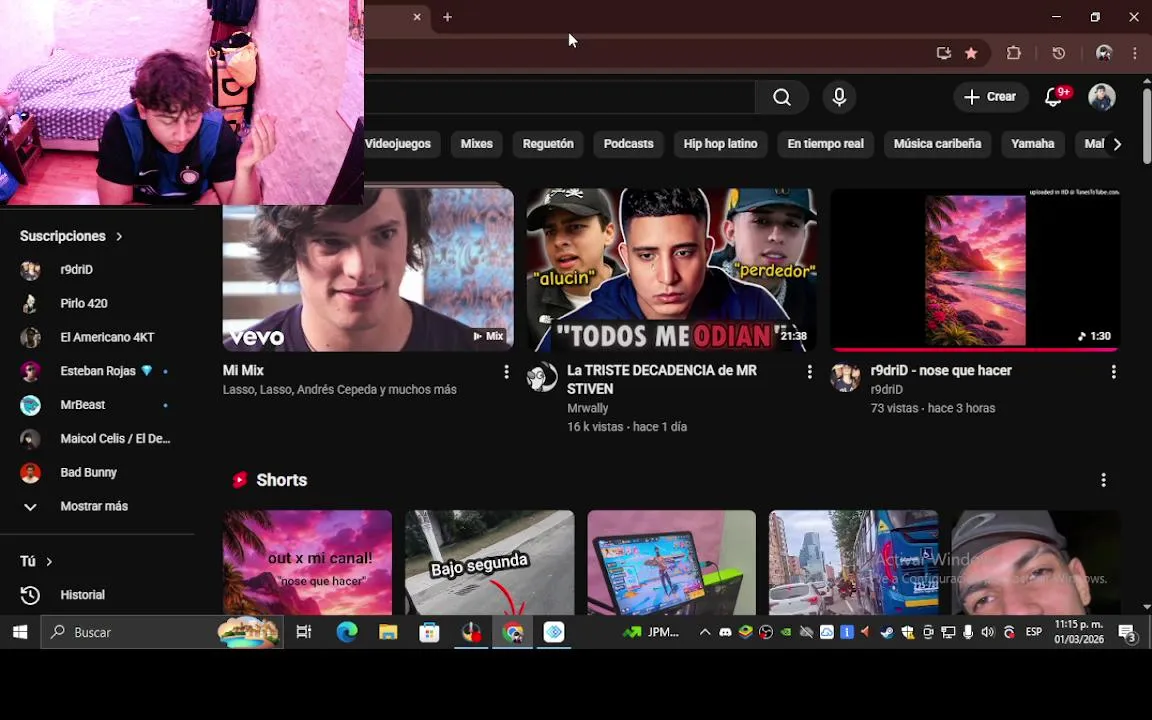Expand the Suscripciones section arrow
This screenshot has width=1152, height=720.
coord(119,236)
